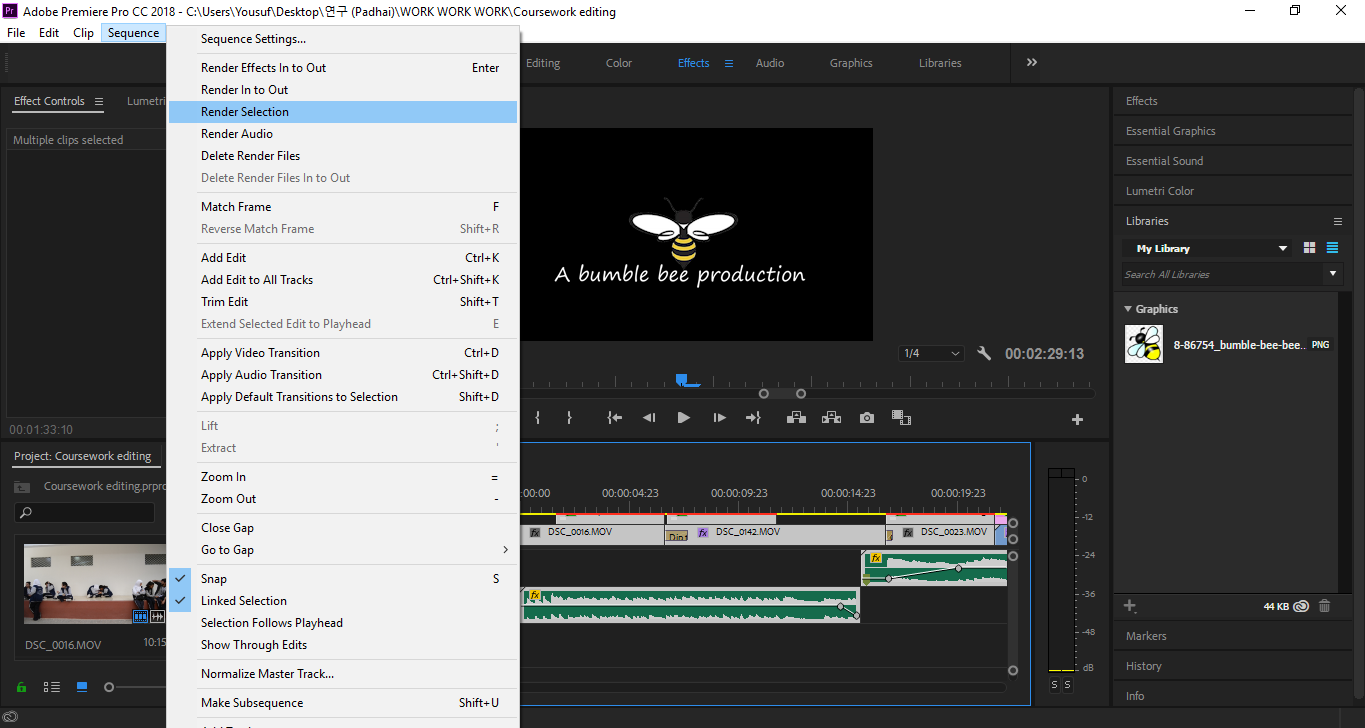Click Creative Cloud icon in status bar
Viewport: 1365px width, 728px height.
(x=9, y=717)
